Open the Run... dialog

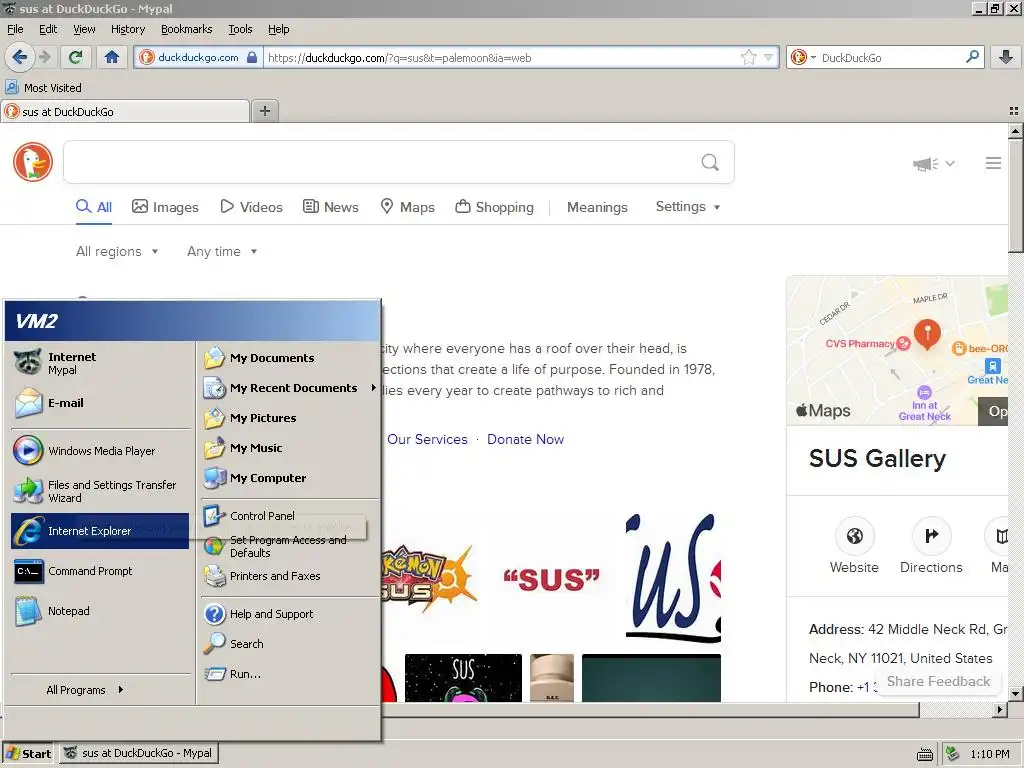(x=289, y=674)
